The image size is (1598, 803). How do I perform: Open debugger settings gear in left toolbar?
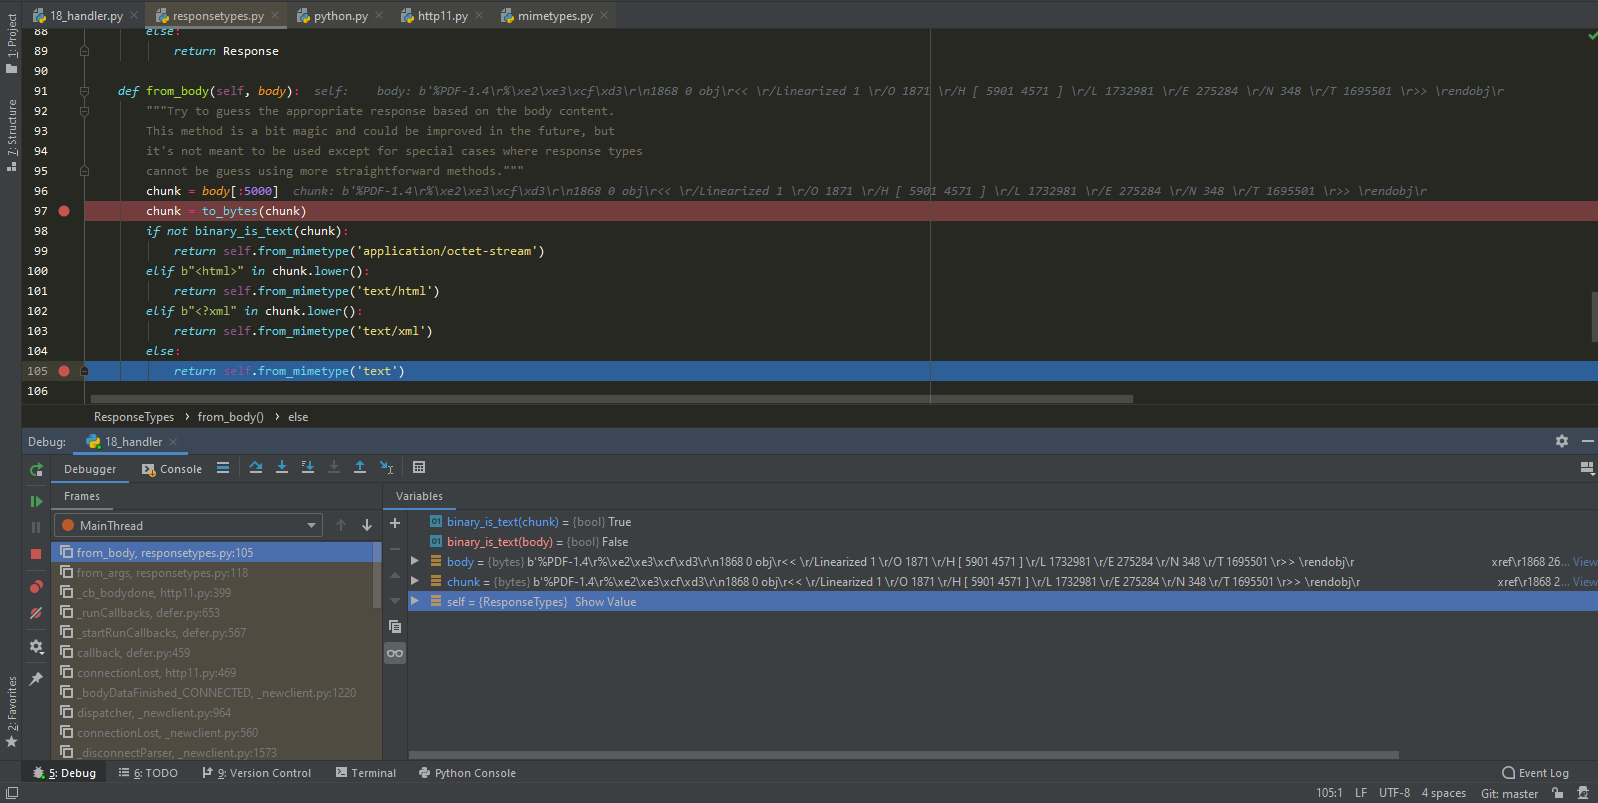point(36,647)
